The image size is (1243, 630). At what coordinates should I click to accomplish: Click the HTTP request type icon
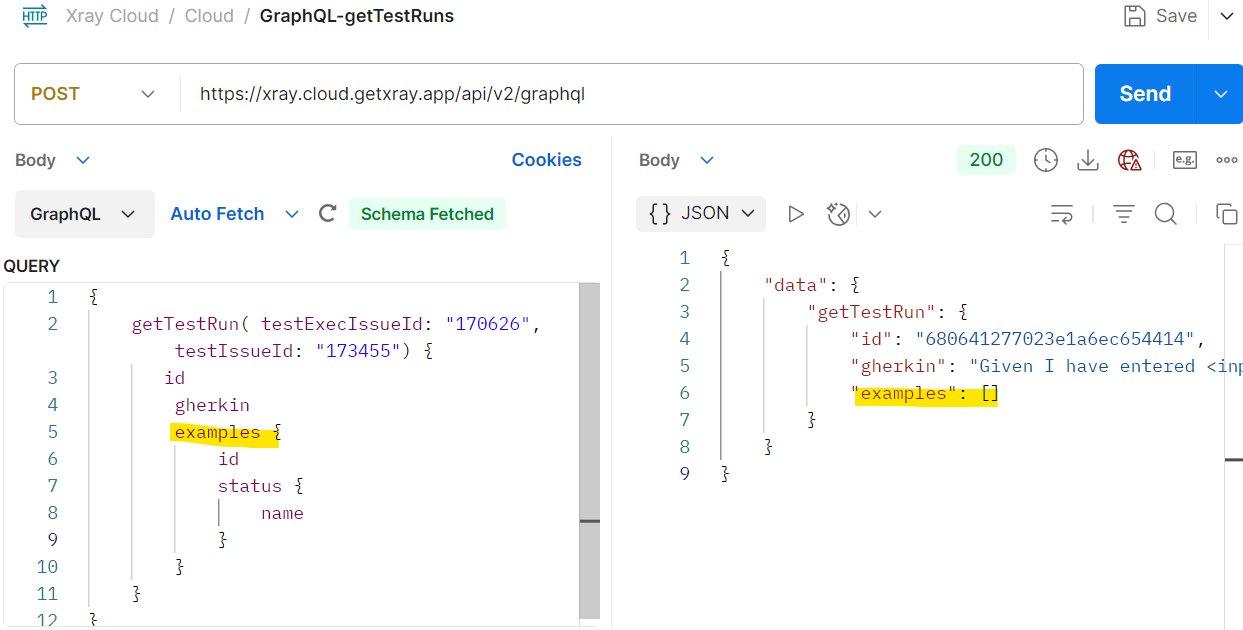[34, 16]
